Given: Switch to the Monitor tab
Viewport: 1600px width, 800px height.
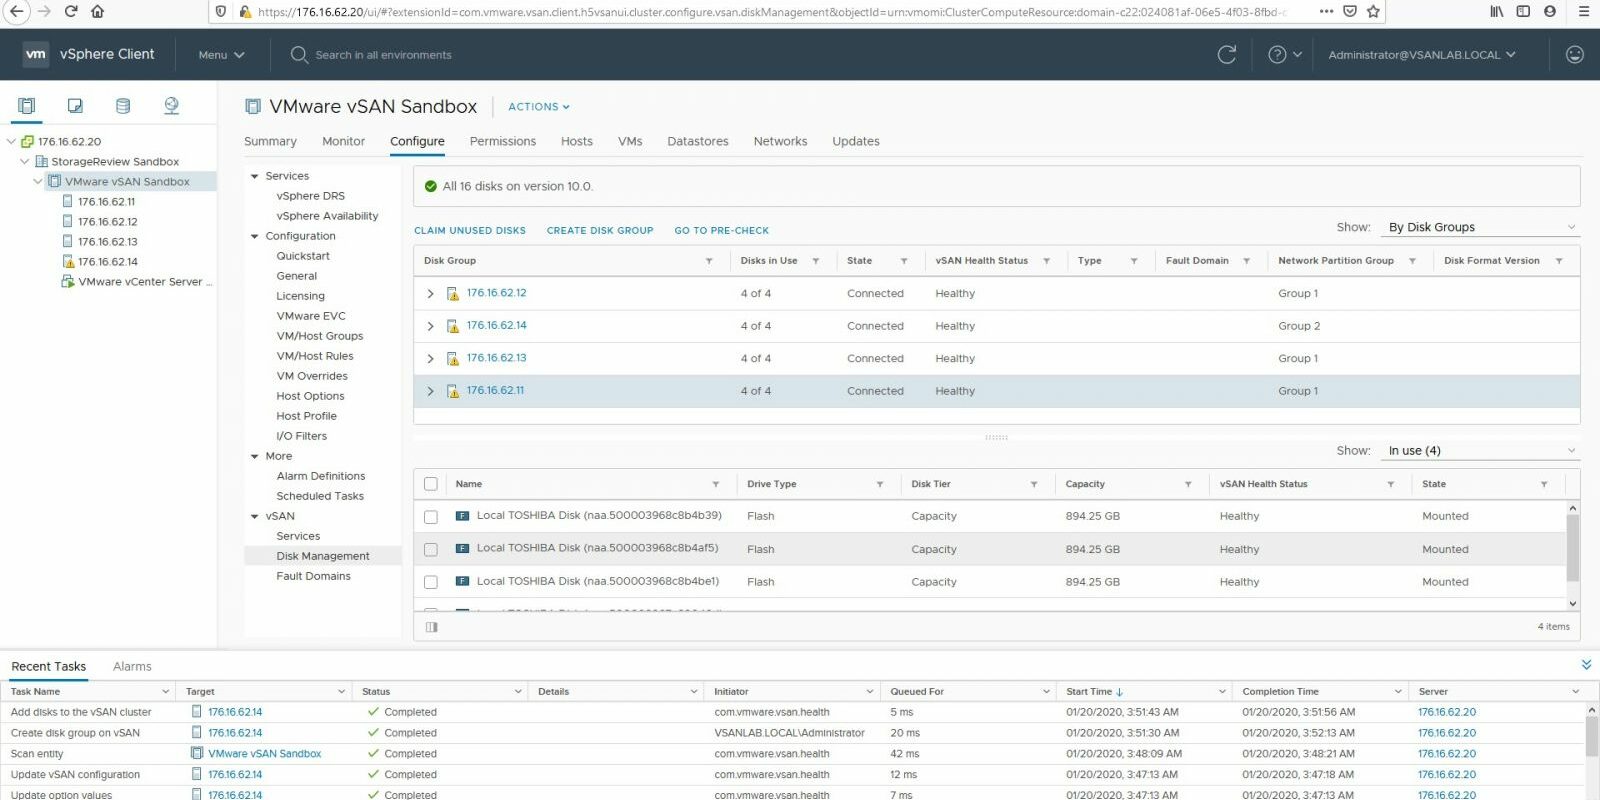Looking at the screenshot, I should tap(343, 141).
